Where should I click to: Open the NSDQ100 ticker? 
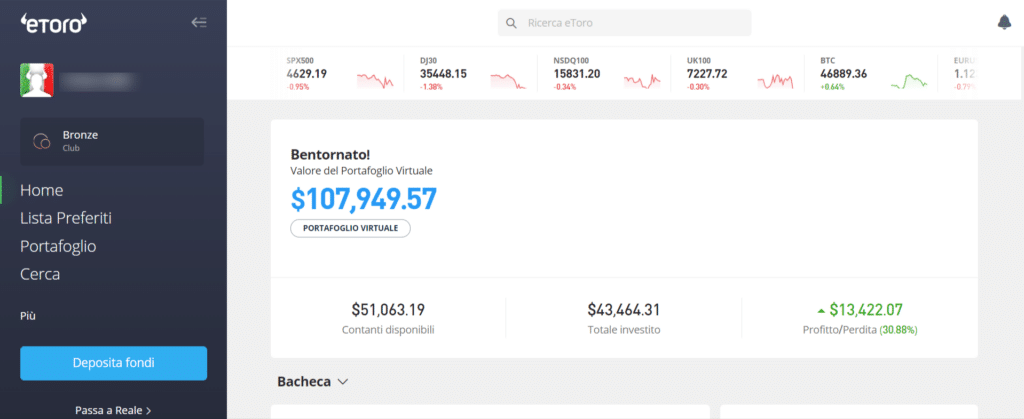(x=606, y=73)
